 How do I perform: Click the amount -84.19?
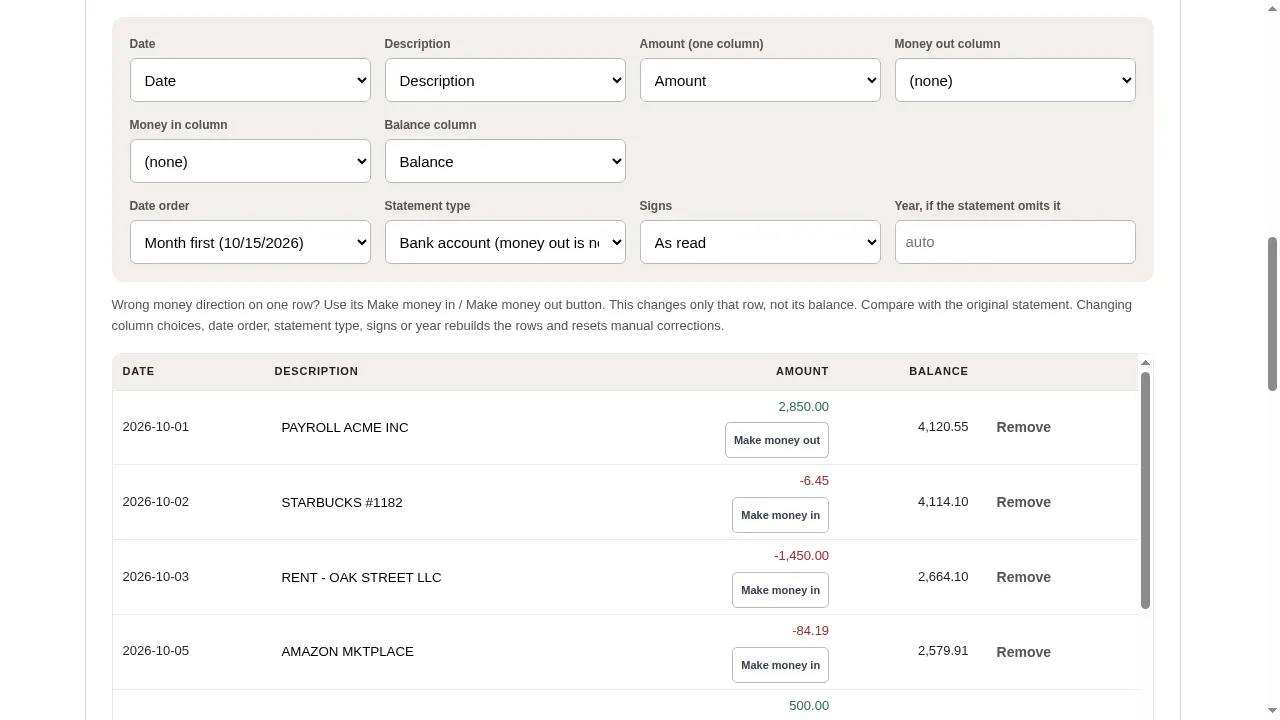[x=810, y=631]
